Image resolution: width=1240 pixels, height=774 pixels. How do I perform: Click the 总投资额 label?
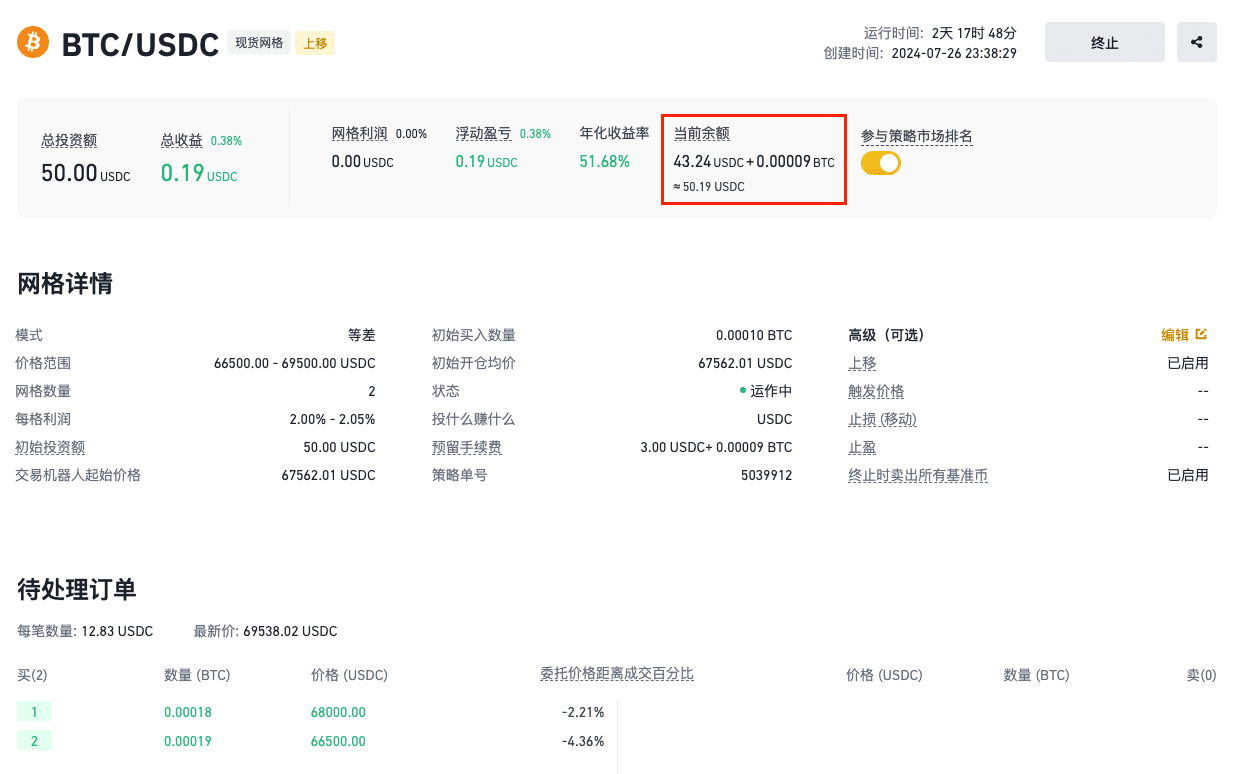(x=69, y=141)
